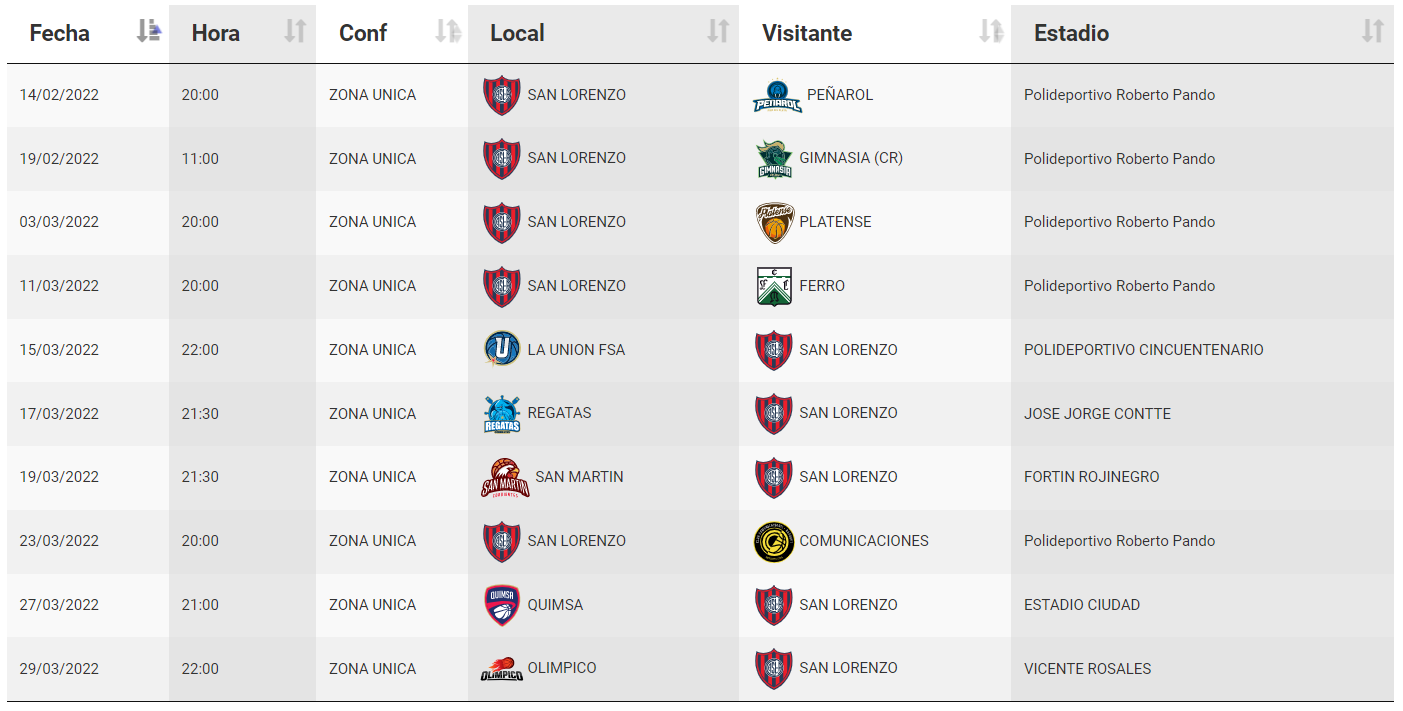Click the La Union FSA logo
Screen dimensions: 1403x711
tap(502, 349)
